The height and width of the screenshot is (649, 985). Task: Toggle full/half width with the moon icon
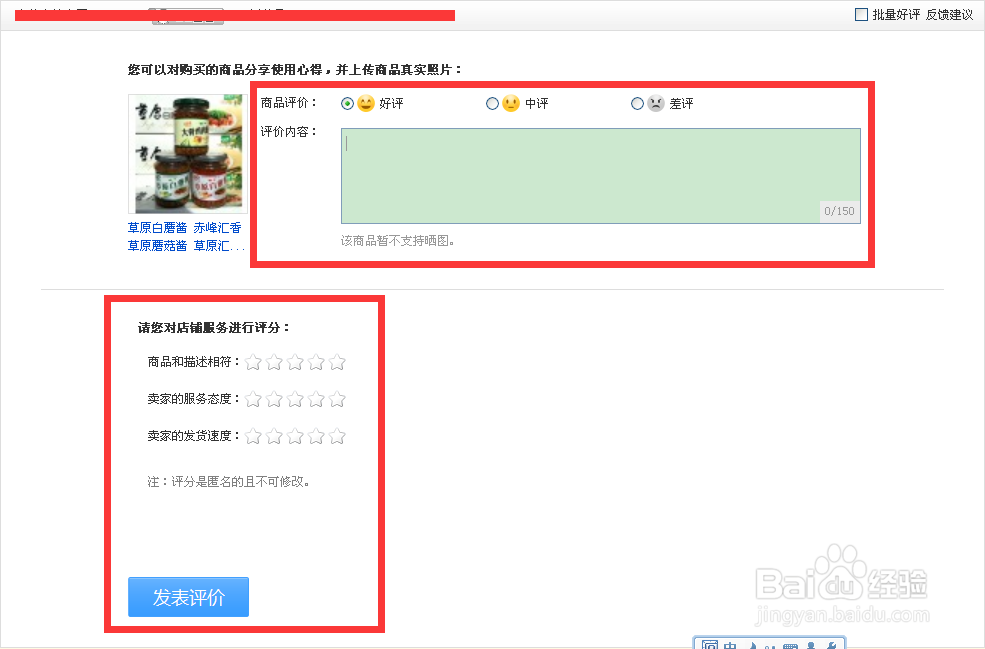(x=753, y=646)
